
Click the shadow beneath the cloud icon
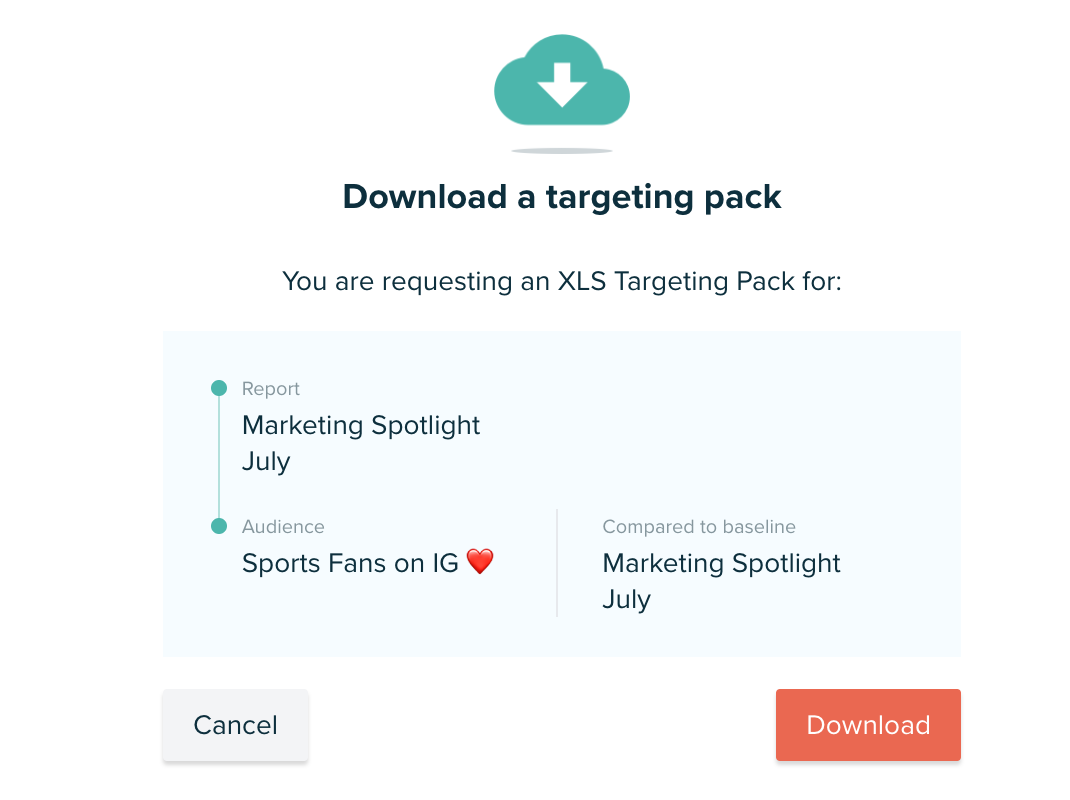pos(561,148)
